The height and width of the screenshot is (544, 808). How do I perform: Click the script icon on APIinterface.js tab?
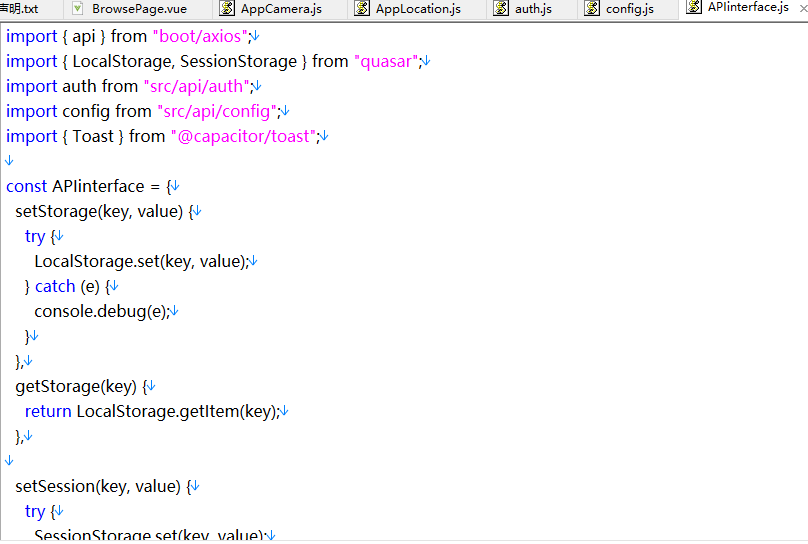click(694, 7)
